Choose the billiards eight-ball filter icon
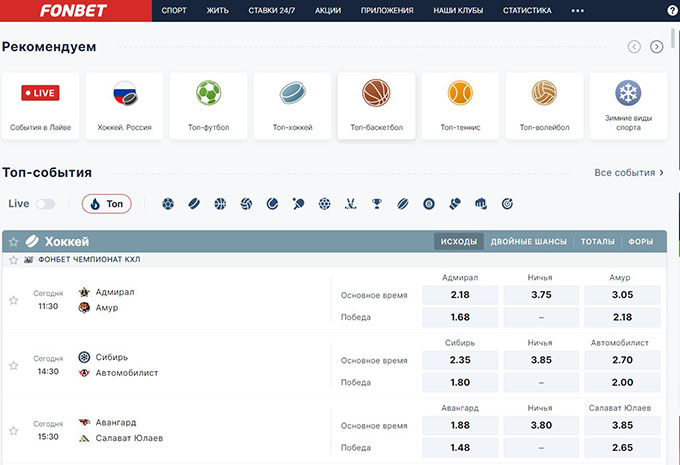The image size is (680, 465). pos(429,203)
